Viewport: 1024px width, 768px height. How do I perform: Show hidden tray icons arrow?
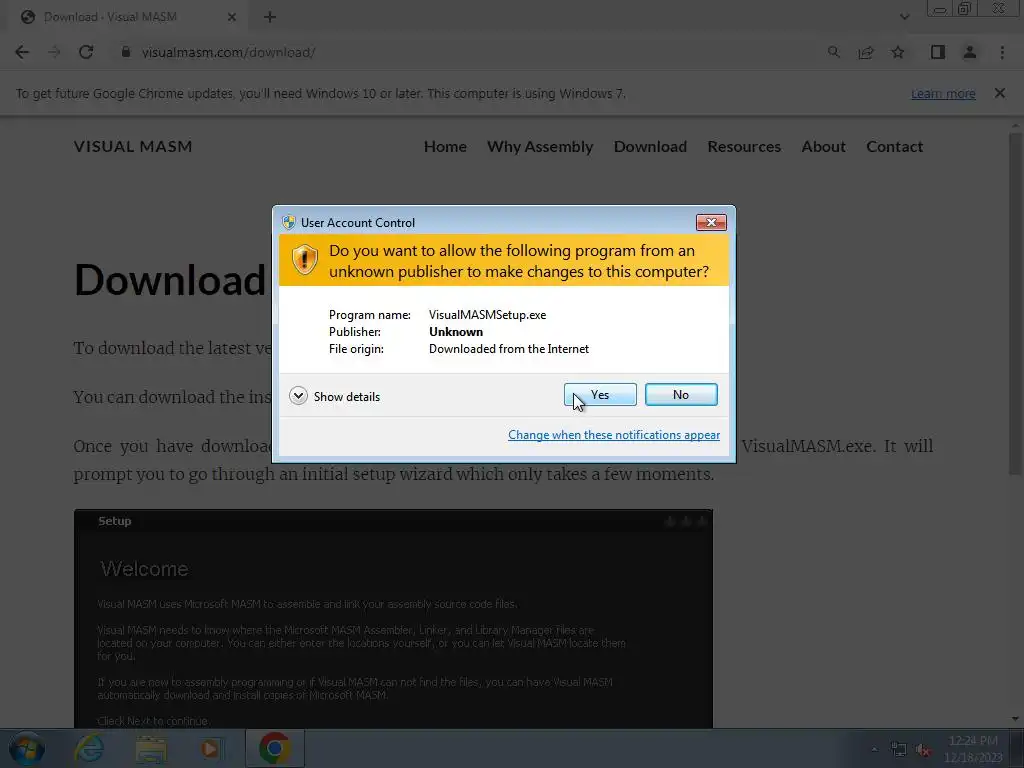pyautogui.click(x=874, y=749)
